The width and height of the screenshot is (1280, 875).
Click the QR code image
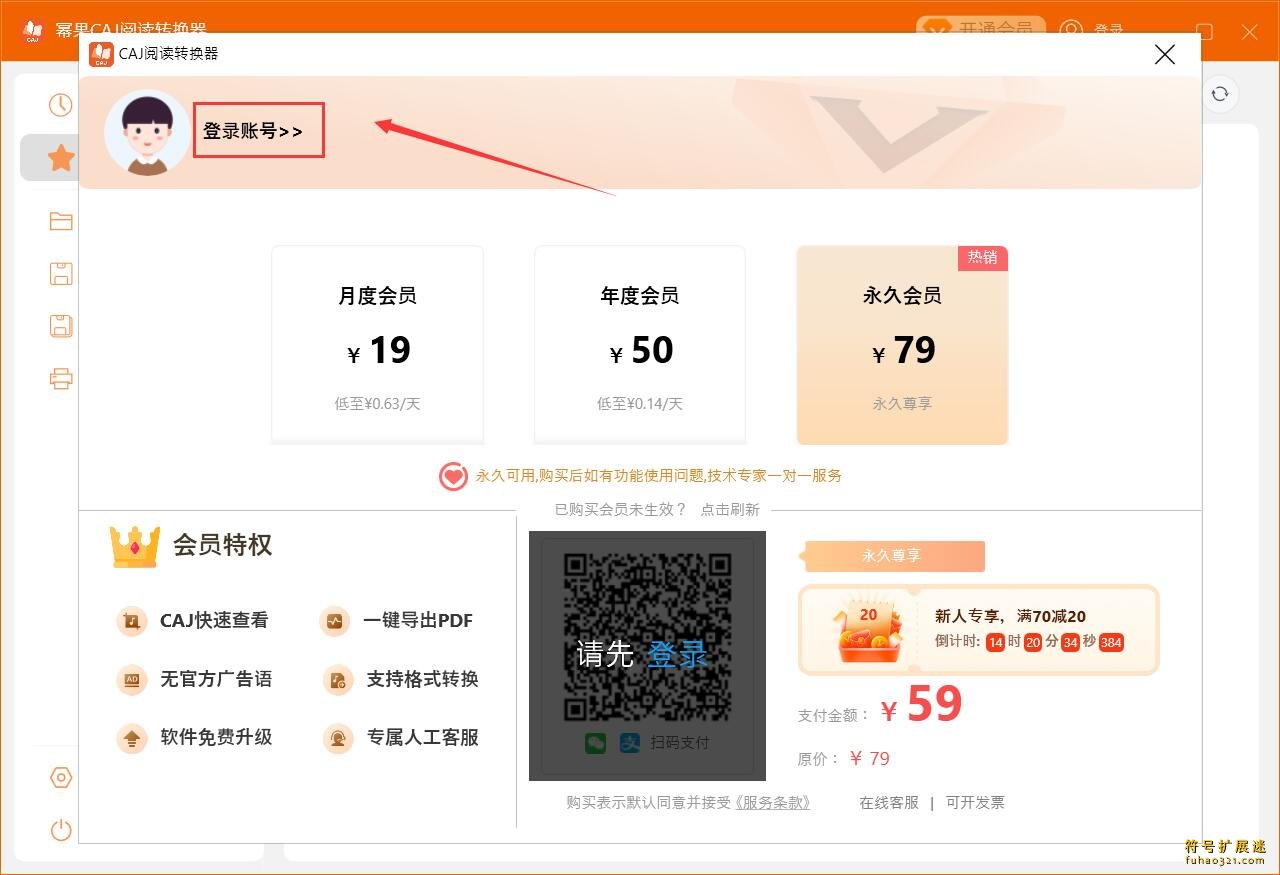647,636
